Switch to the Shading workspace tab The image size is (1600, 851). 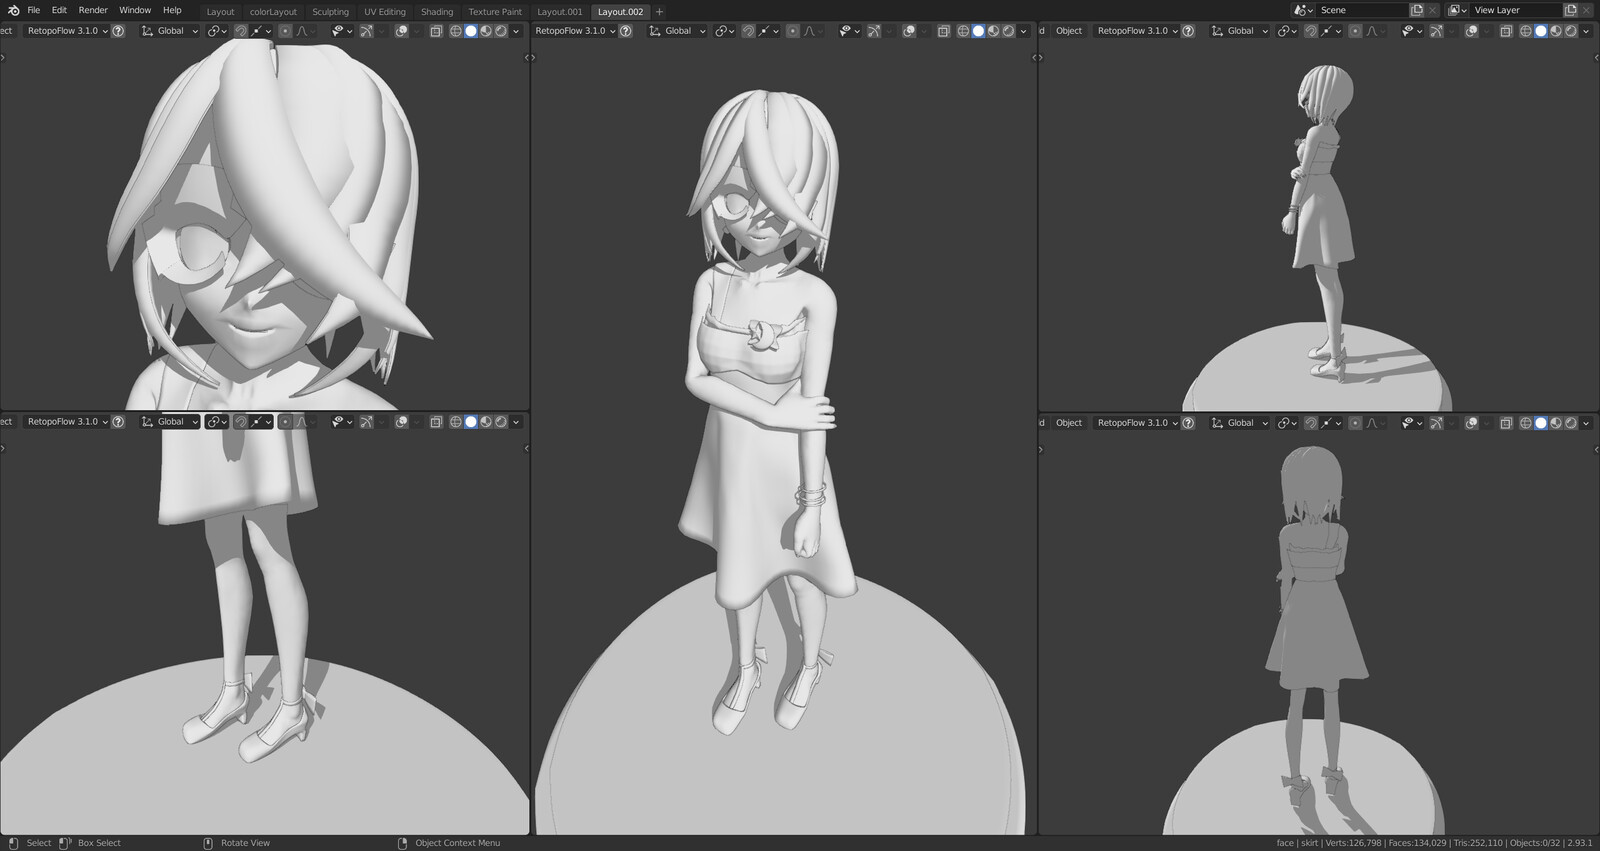pyautogui.click(x=437, y=12)
